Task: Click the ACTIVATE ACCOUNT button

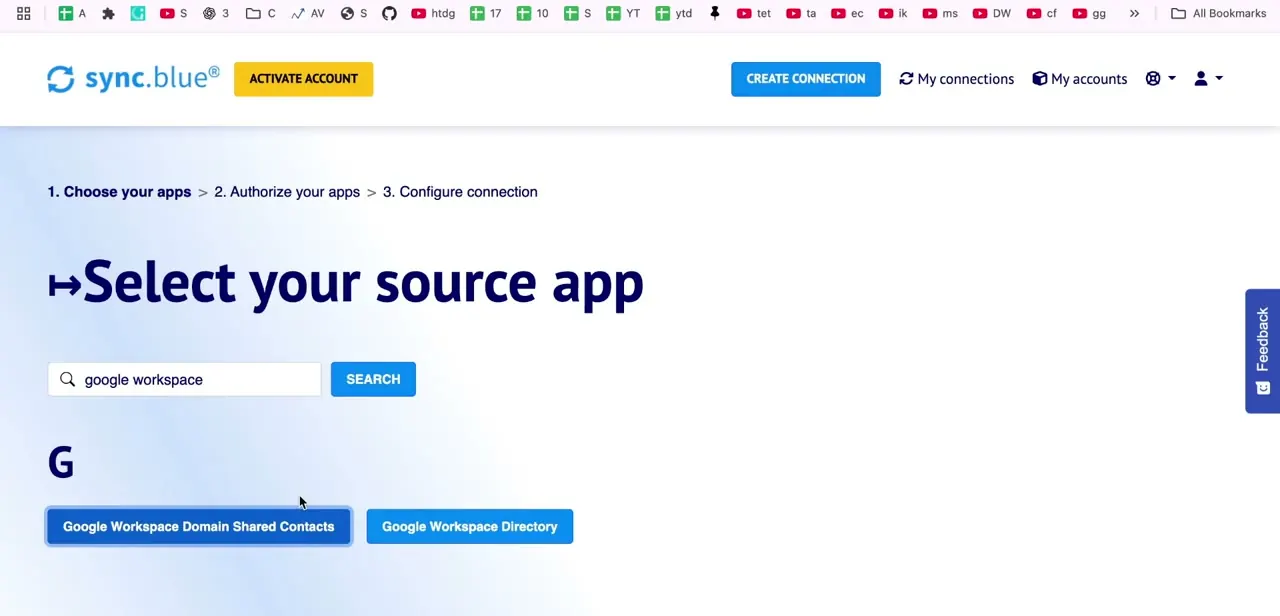Action: pos(303,79)
